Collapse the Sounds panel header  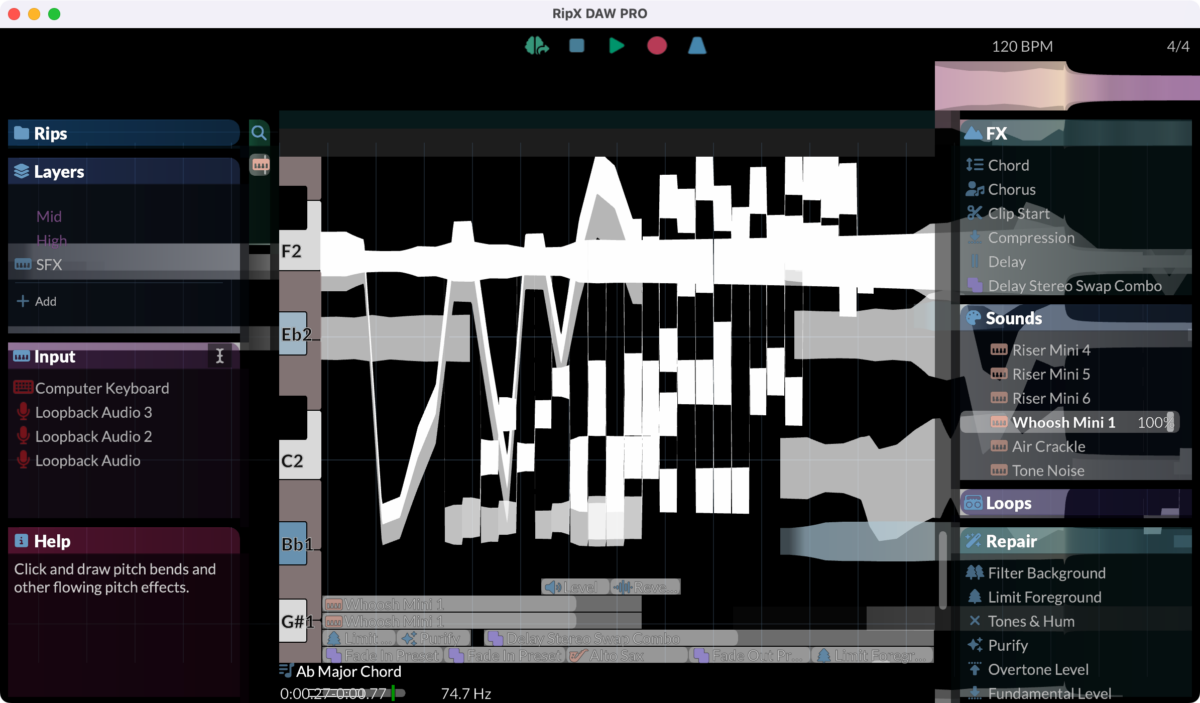1076,318
